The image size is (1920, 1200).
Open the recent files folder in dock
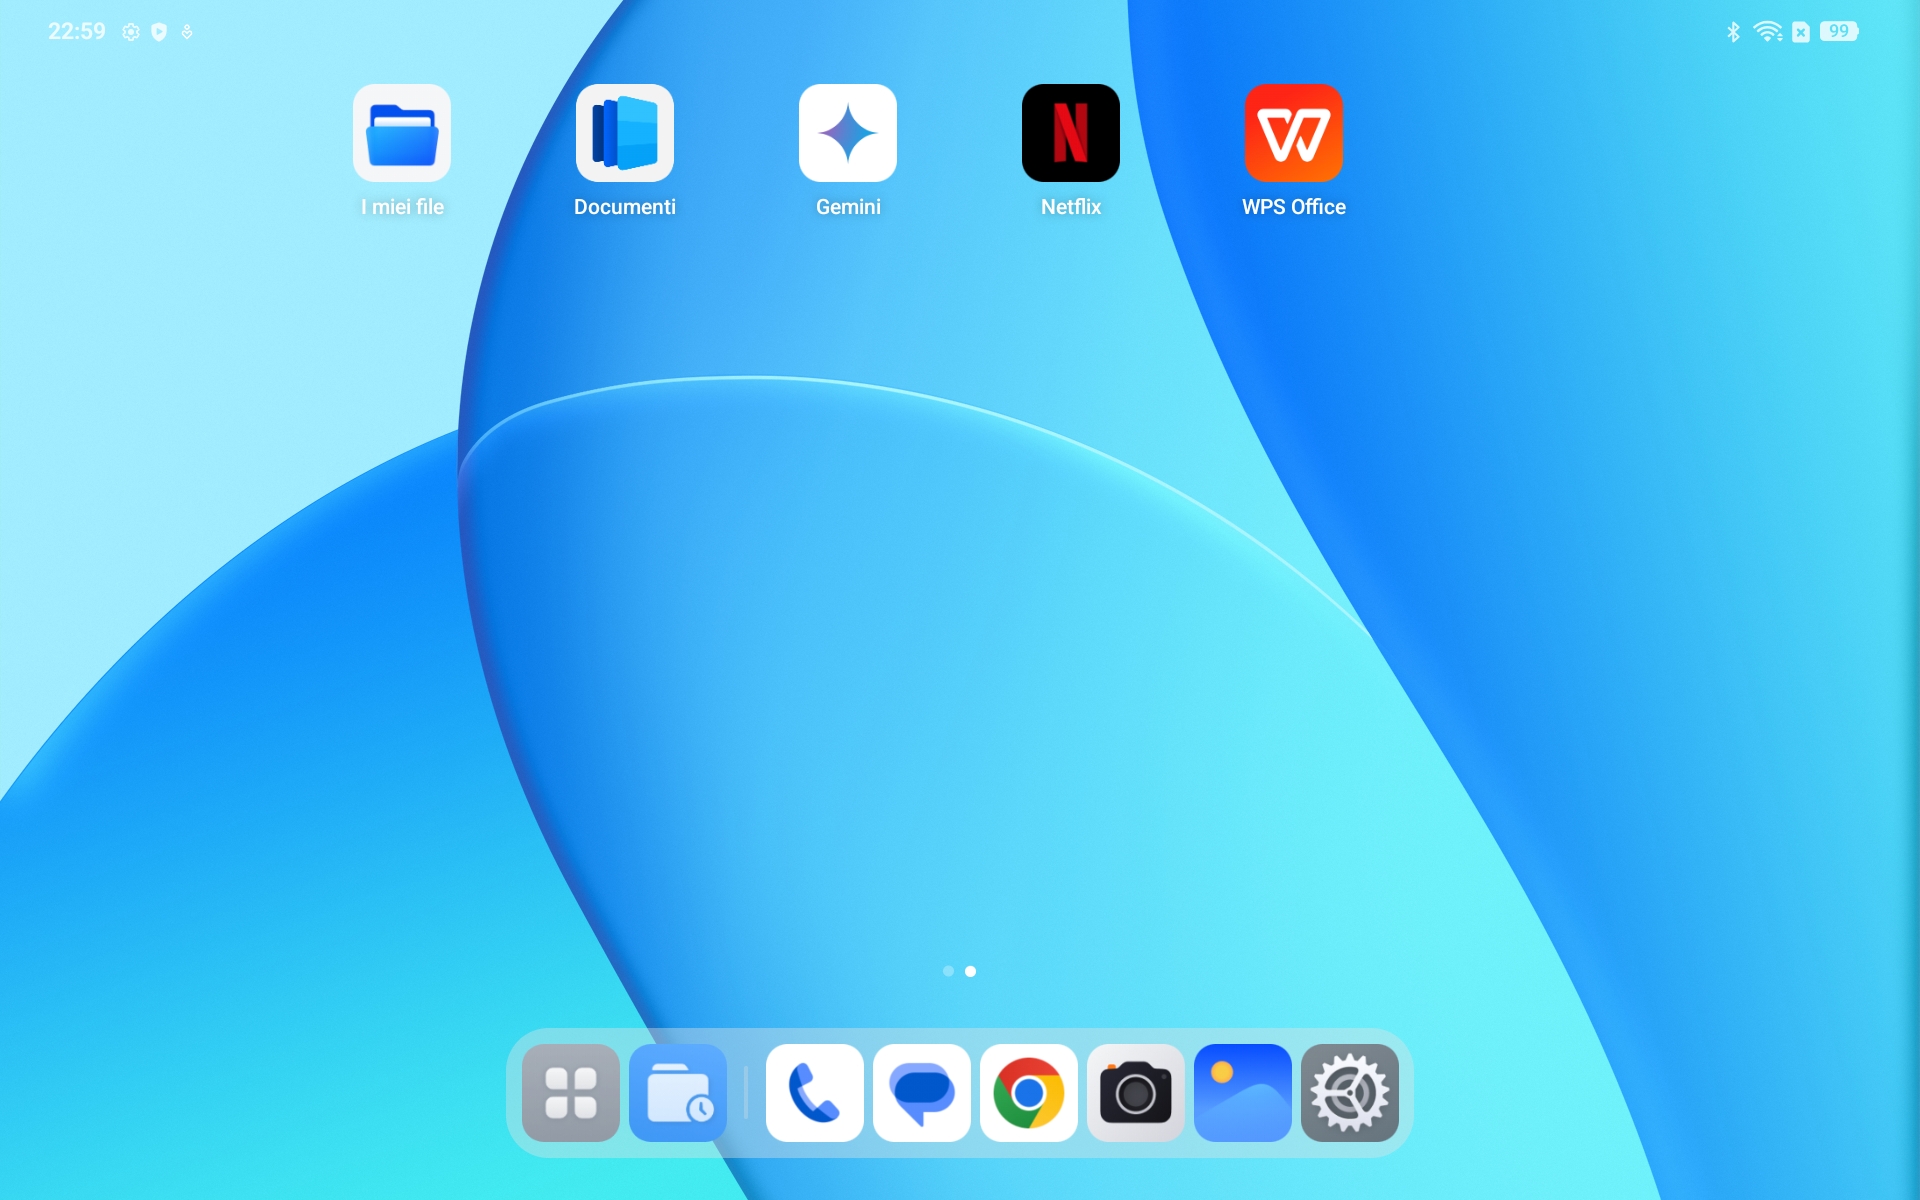click(x=678, y=1093)
